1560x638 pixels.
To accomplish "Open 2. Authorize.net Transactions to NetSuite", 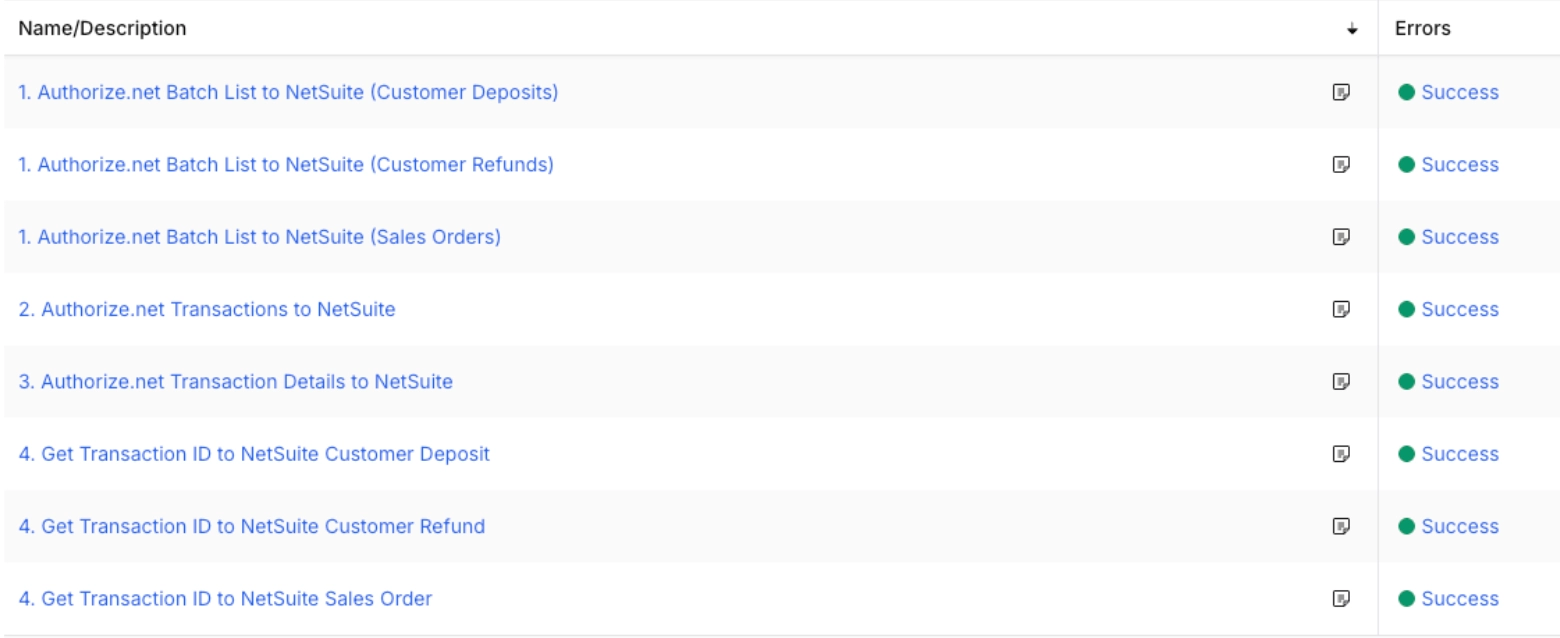I will [x=207, y=310].
